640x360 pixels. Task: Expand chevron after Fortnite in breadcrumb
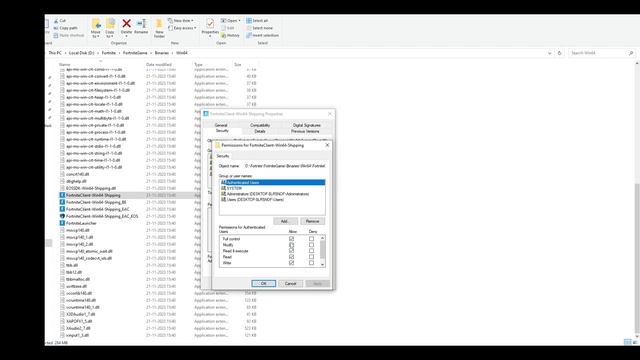click(120, 53)
